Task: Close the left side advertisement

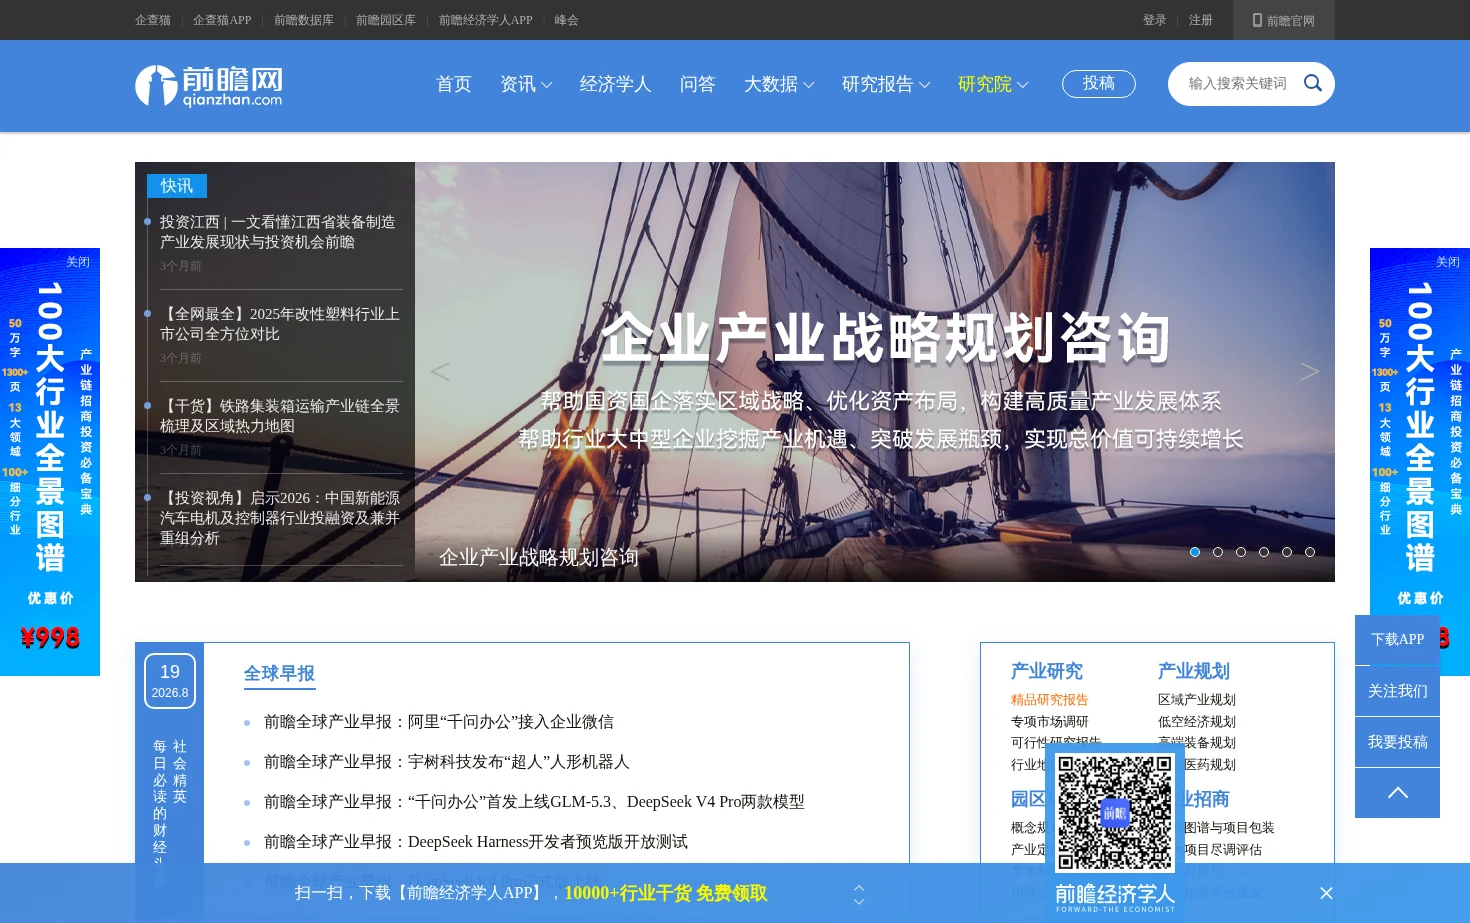Action: 78,262
